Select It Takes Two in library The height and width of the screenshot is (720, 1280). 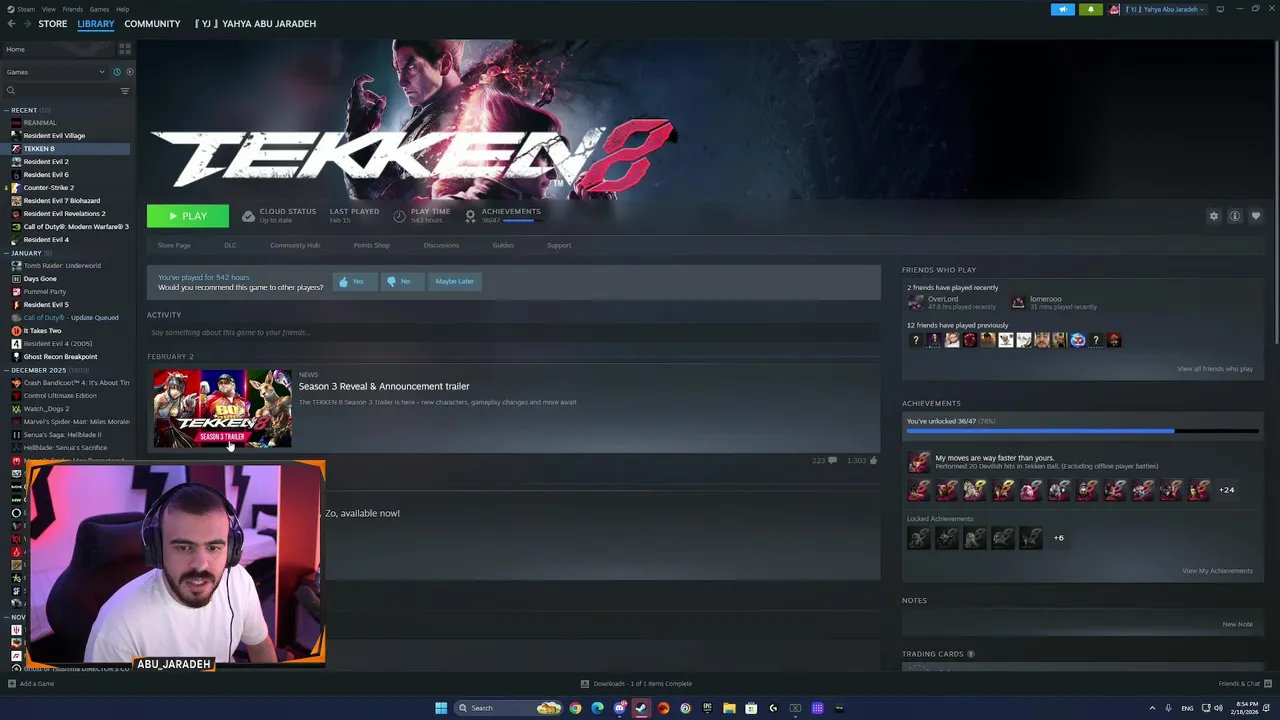click(42, 331)
